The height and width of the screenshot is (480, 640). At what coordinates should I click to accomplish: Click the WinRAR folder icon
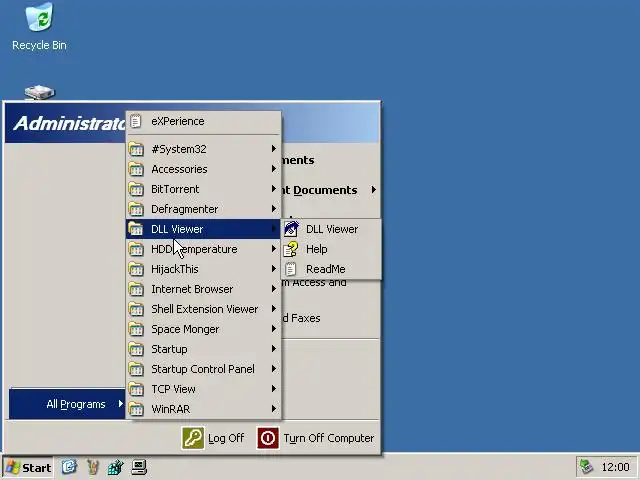136,409
